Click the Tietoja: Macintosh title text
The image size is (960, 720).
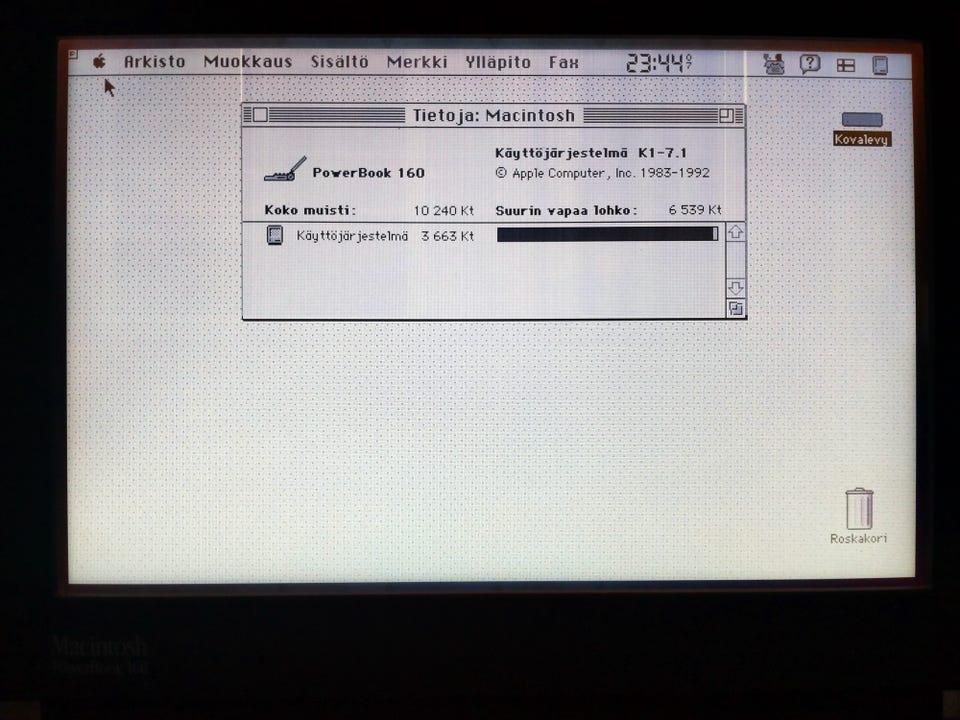click(x=493, y=115)
